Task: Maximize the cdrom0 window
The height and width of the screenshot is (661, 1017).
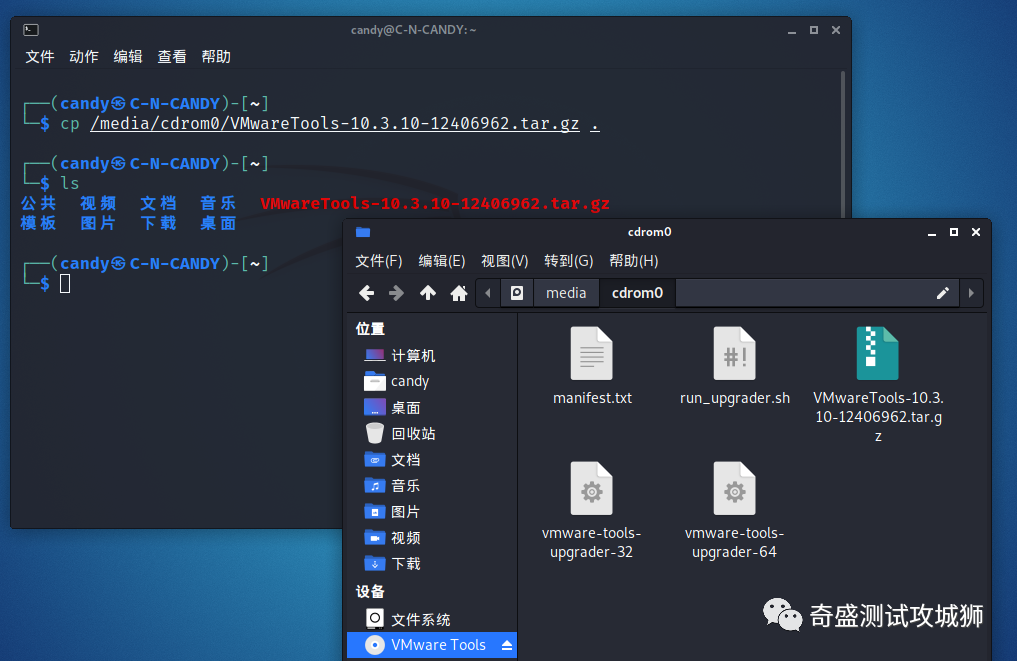Action: (x=954, y=232)
